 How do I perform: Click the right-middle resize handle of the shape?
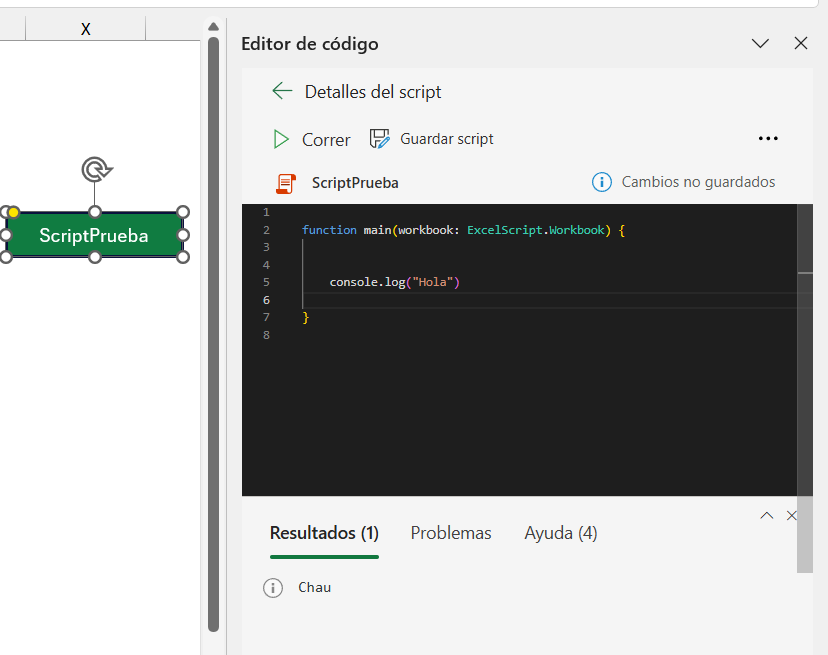[x=183, y=235]
